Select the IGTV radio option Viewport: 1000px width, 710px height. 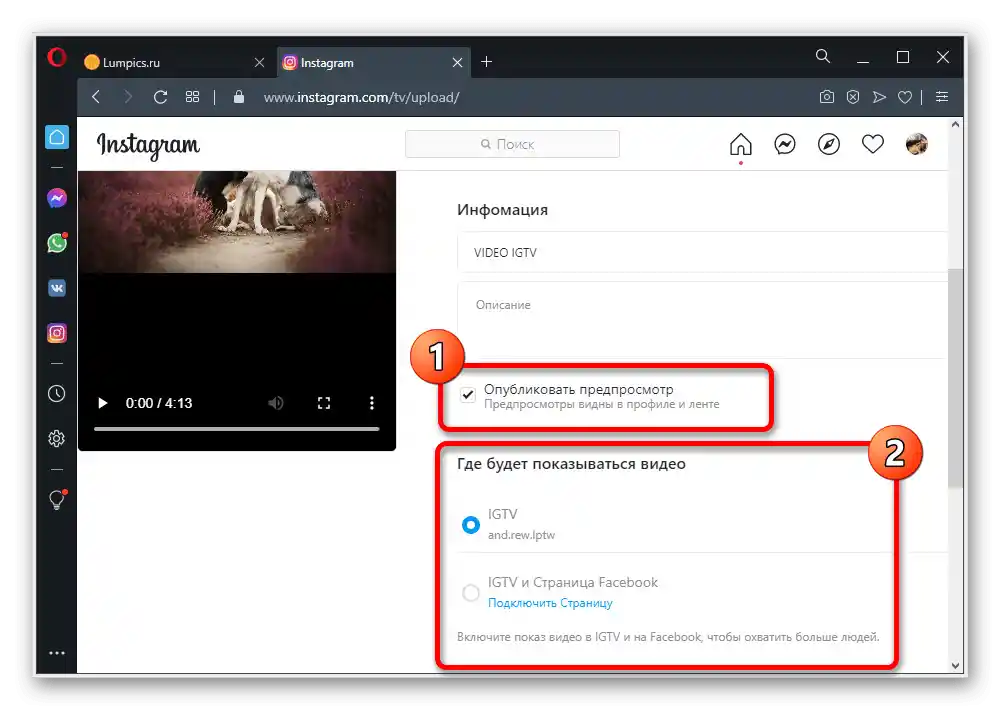471,525
